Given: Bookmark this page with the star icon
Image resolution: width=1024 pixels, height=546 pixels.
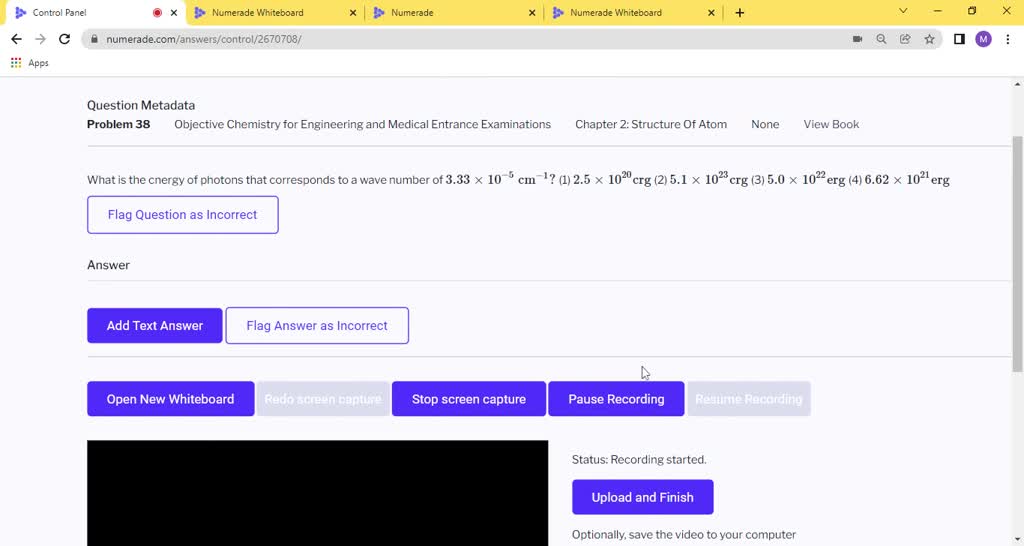Looking at the screenshot, I should [x=929, y=39].
